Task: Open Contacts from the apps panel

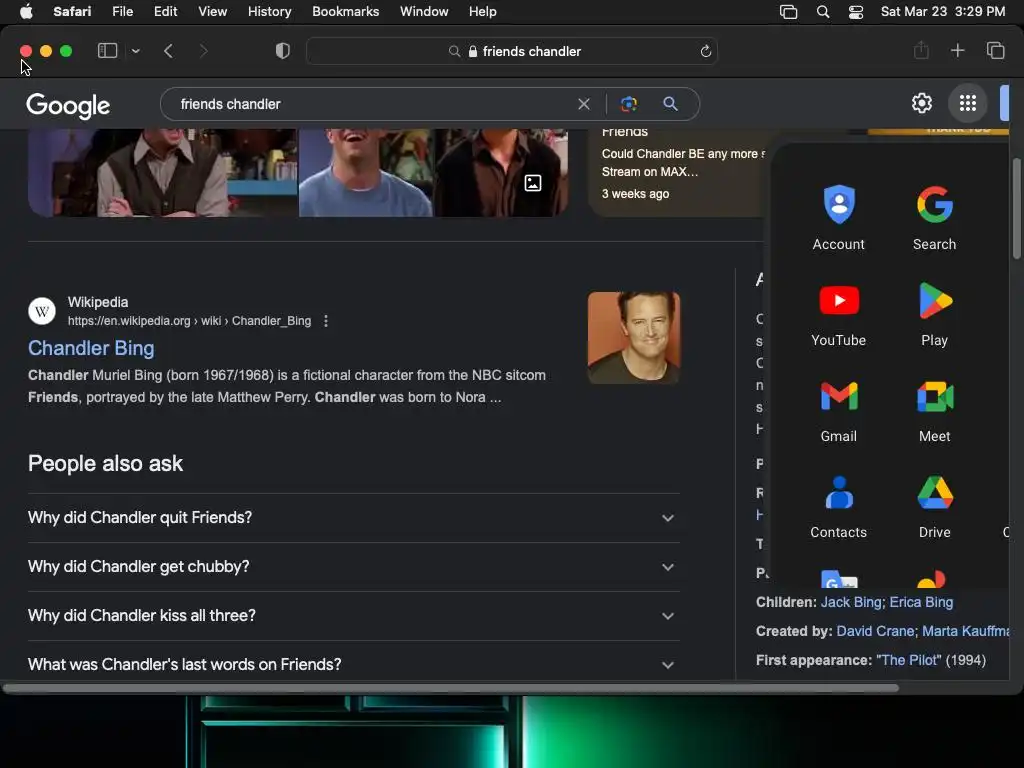Action: 839,506
